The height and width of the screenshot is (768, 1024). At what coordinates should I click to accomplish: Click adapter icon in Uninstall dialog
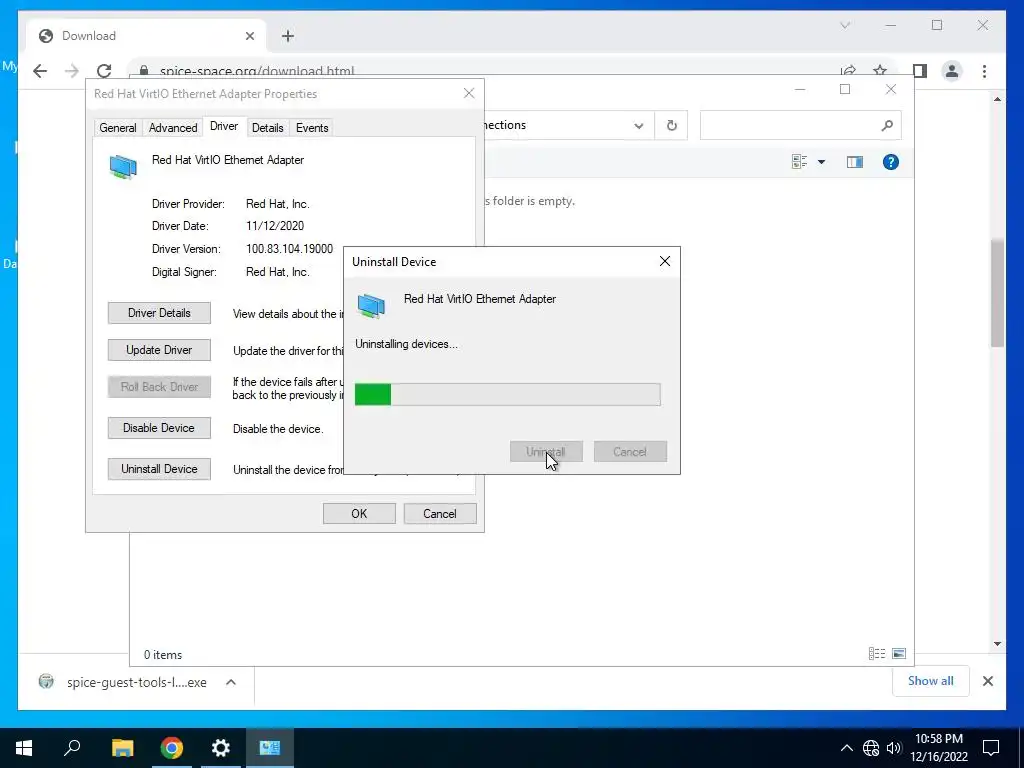pos(371,305)
